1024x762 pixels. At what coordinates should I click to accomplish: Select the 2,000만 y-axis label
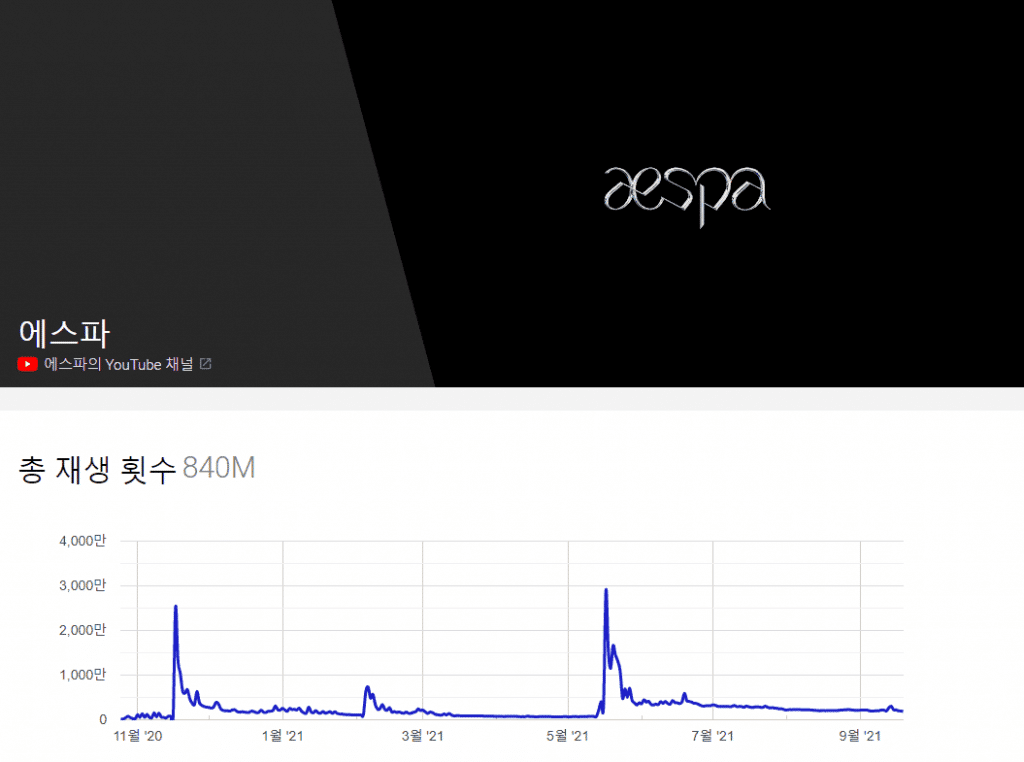pyautogui.click(x=82, y=630)
